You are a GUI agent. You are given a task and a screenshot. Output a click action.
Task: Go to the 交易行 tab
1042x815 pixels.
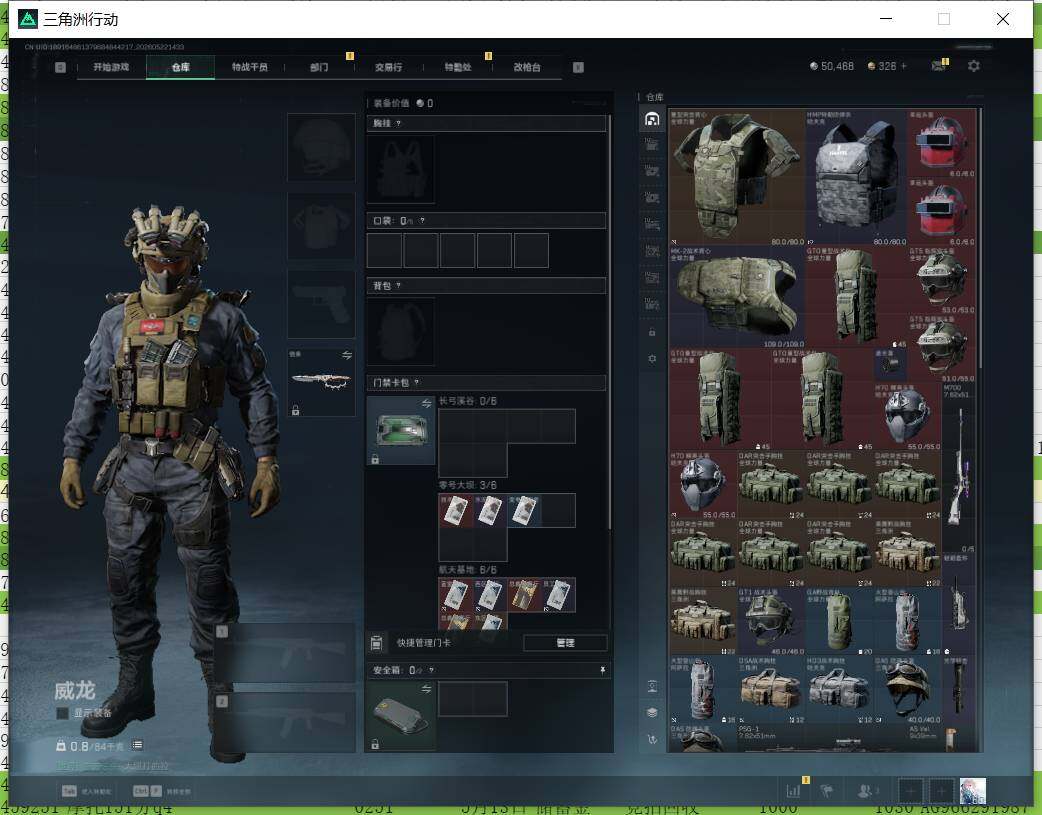388,67
